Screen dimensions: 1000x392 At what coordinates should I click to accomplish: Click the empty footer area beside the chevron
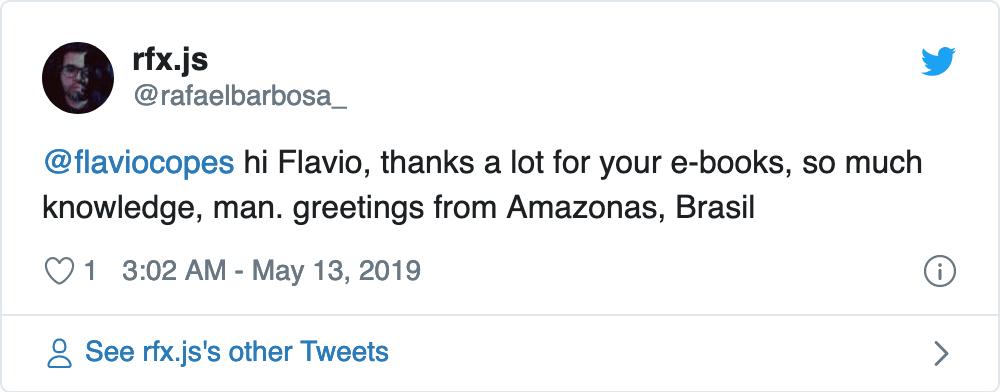(x=657, y=353)
